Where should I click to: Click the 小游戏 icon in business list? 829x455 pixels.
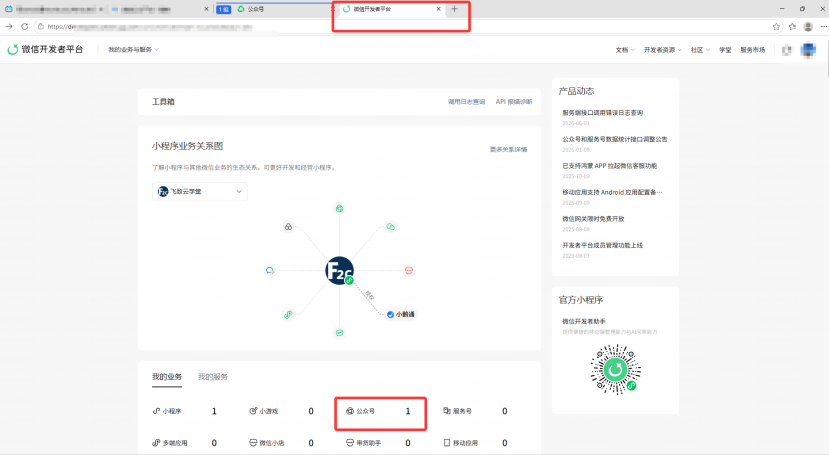point(253,411)
